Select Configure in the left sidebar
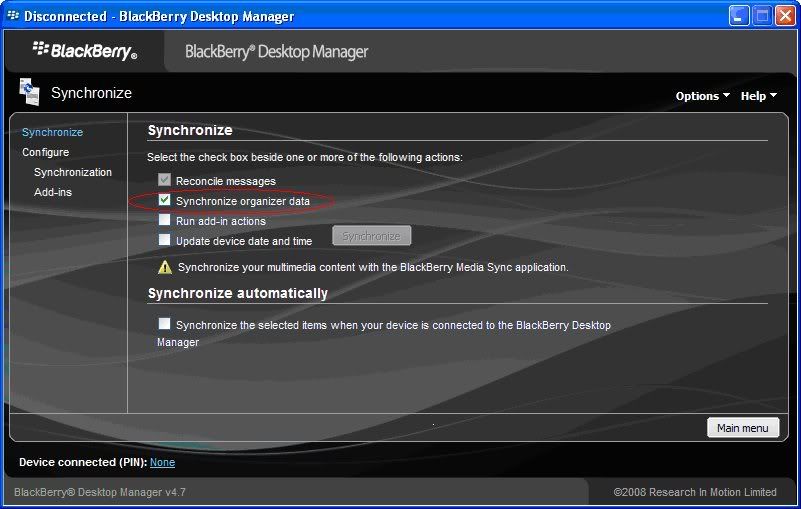Screen dimensions: 801x509 pyautogui.click(x=45, y=152)
